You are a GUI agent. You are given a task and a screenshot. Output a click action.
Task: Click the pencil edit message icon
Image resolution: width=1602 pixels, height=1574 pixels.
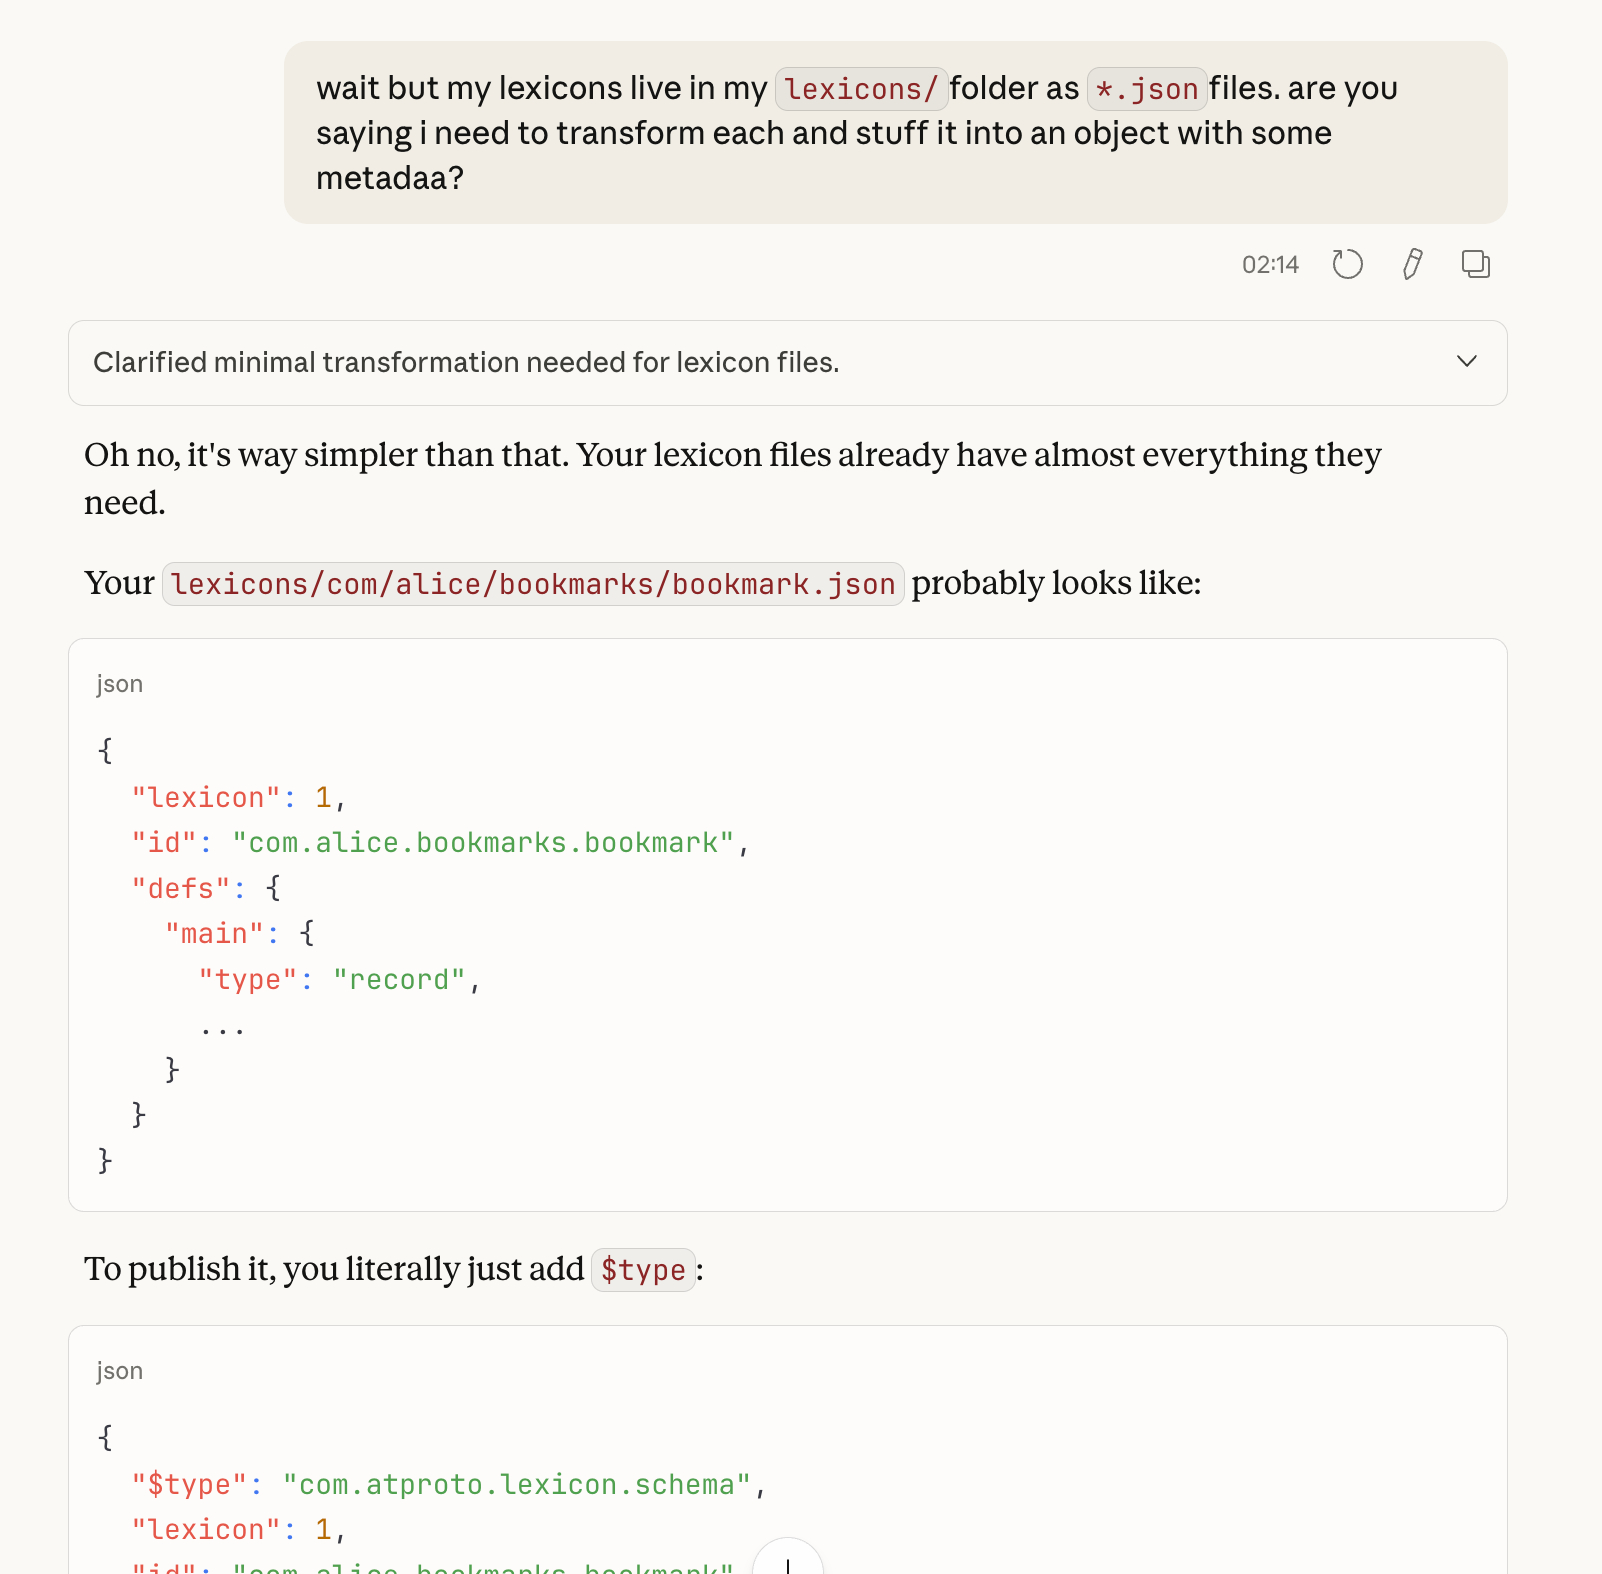(x=1412, y=264)
